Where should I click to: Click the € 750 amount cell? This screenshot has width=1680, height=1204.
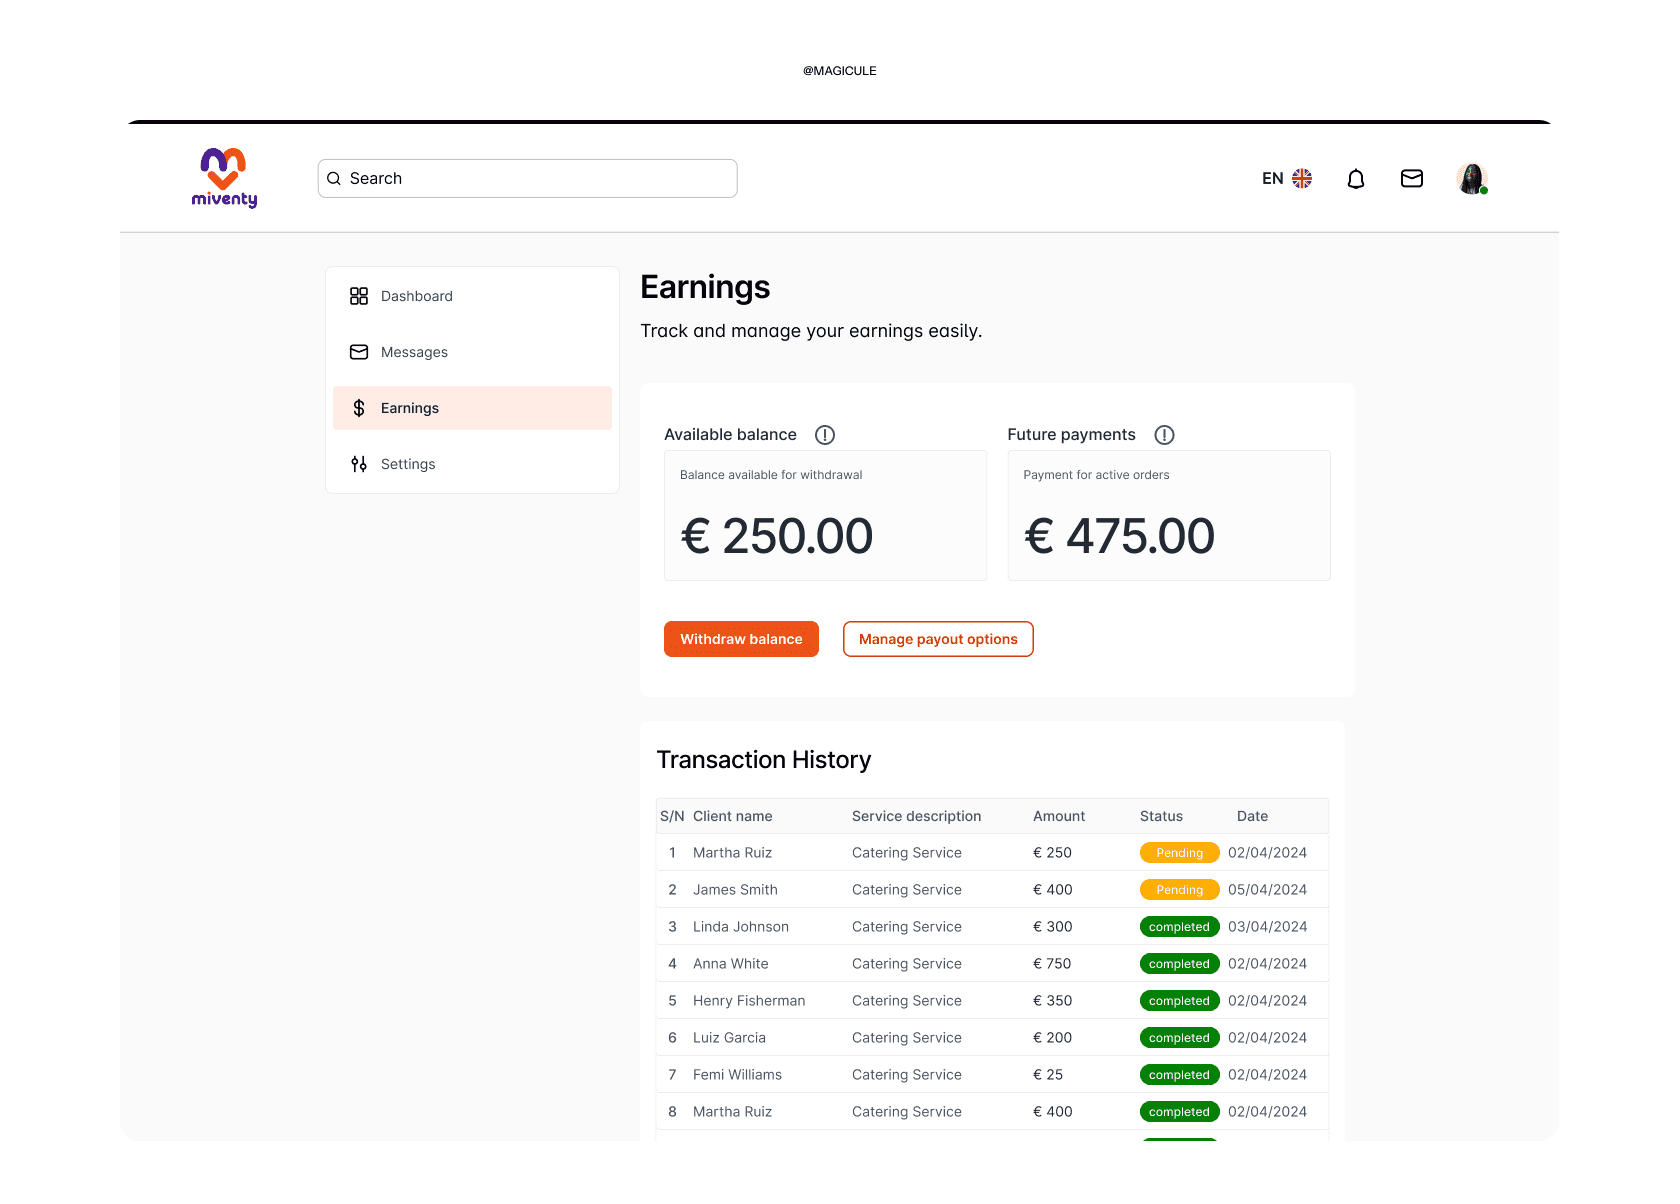[1052, 964]
